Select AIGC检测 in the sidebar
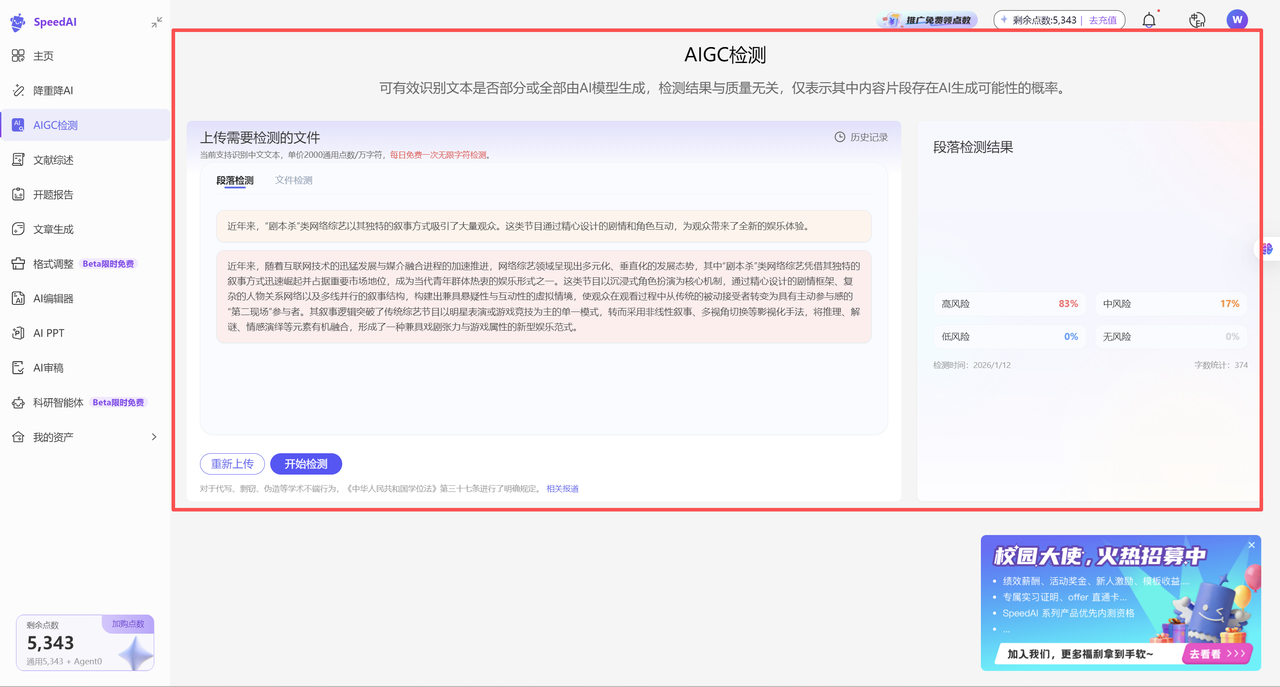Image resolution: width=1280 pixels, height=687 pixels. (x=85, y=125)
